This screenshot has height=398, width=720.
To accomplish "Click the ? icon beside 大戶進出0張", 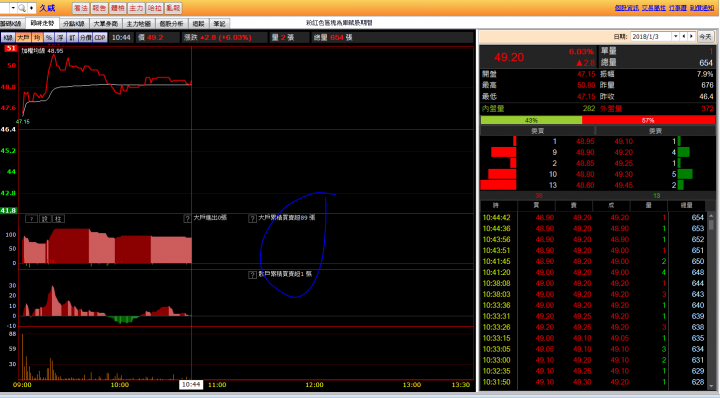I will pos(187,219).
